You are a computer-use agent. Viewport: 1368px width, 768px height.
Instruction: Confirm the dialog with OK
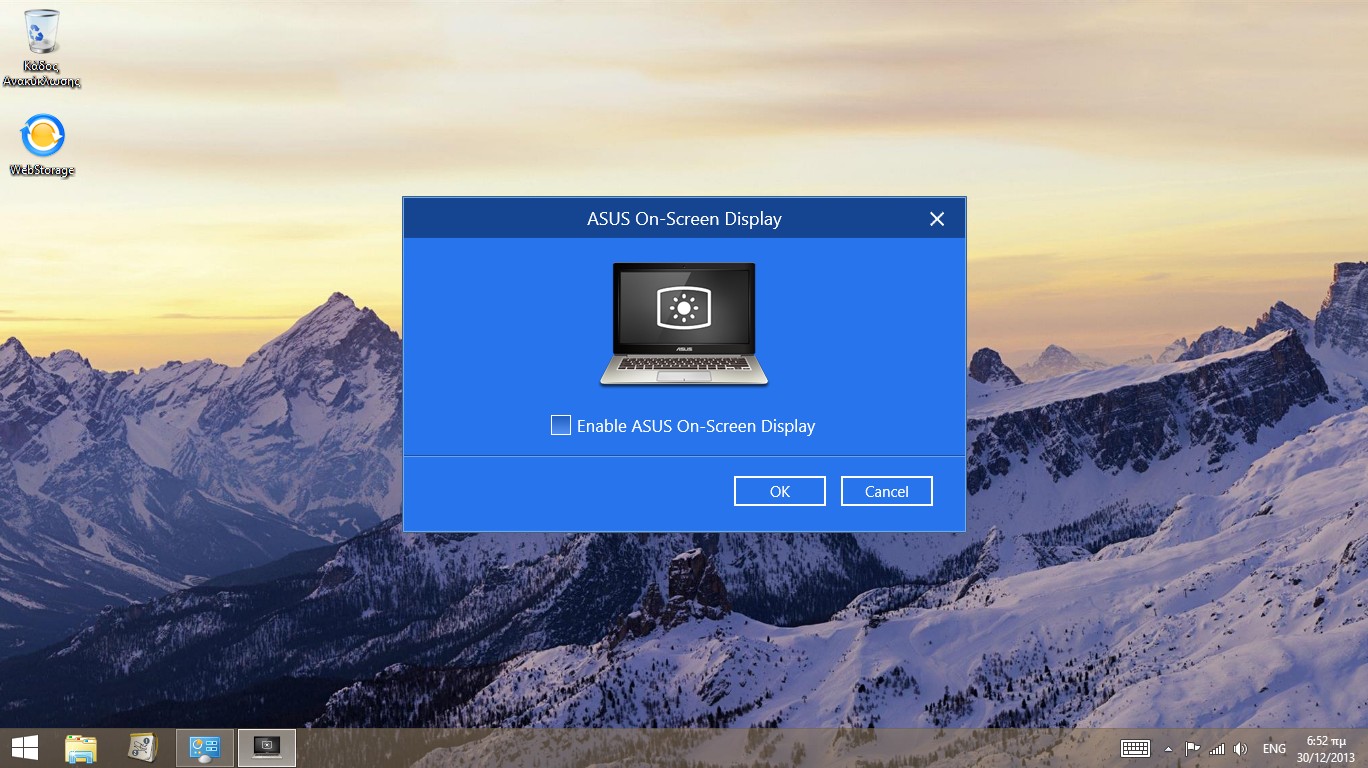pyautogui.click(x=780, y=491)
